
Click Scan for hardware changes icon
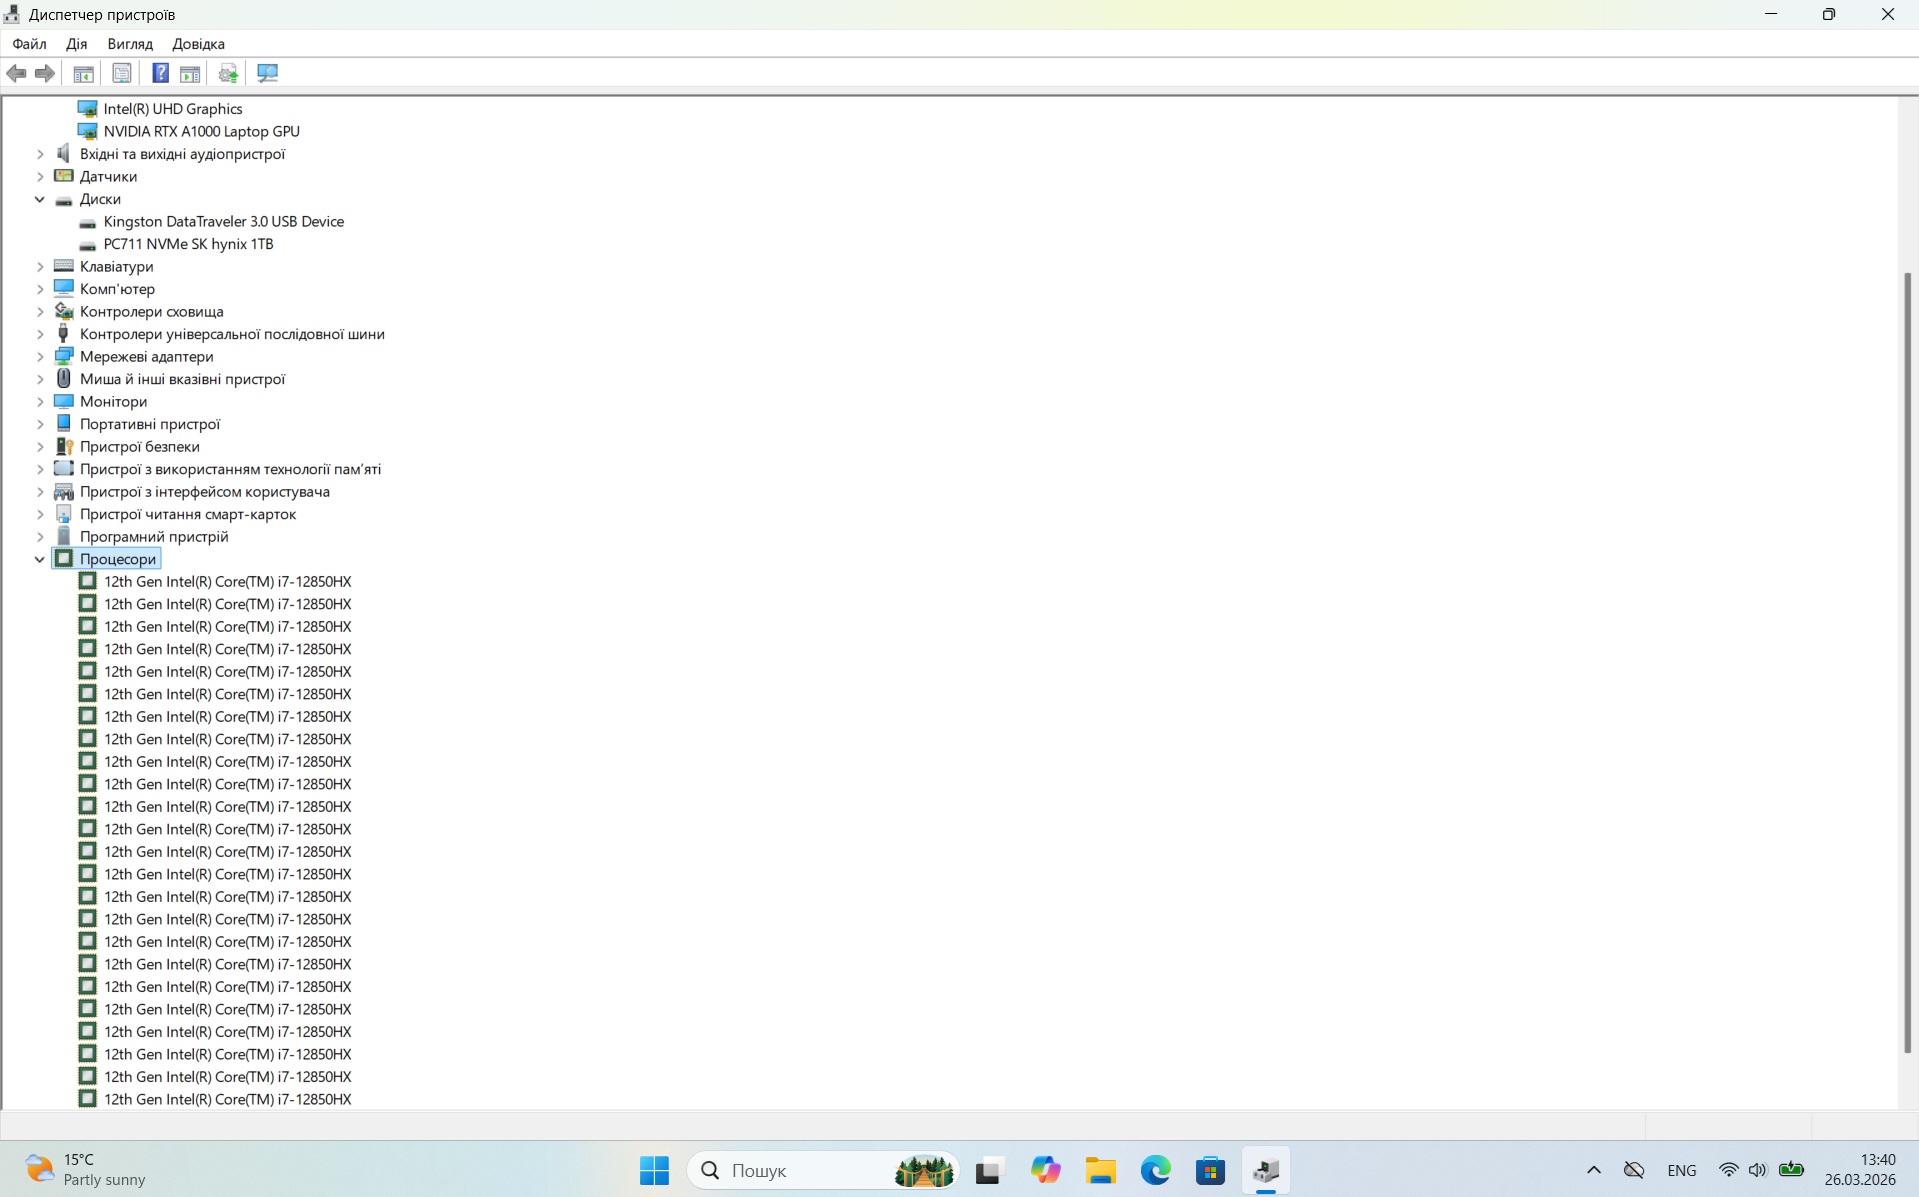click(267, 73)
